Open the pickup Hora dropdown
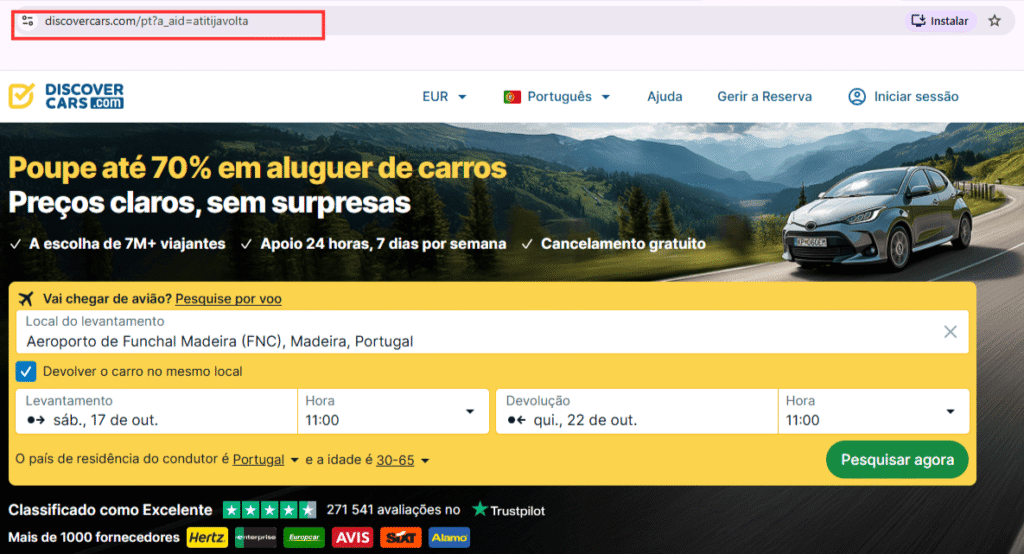Image resolution: width=1024 pixels, height=554 pixels. (x=393, y=411)
